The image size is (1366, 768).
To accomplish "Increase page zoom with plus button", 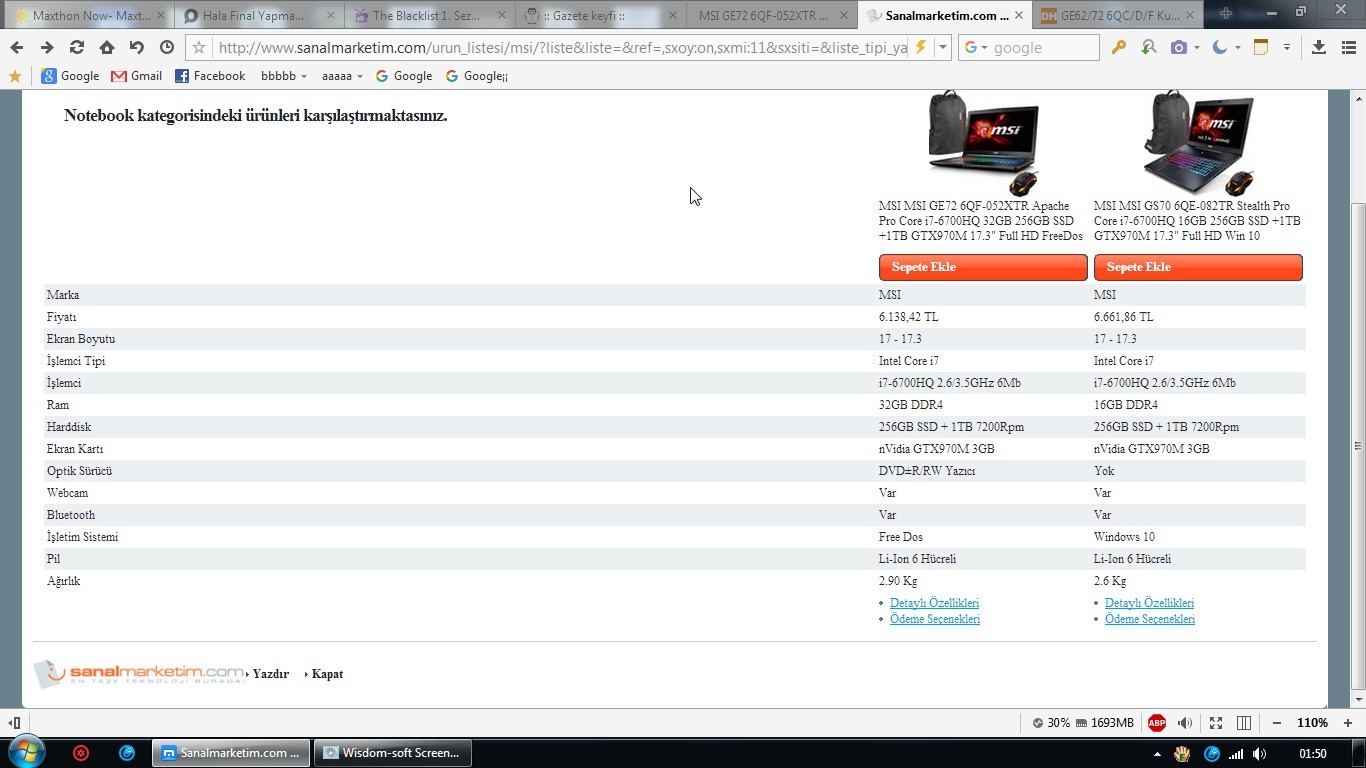I will pos(1348,723).
